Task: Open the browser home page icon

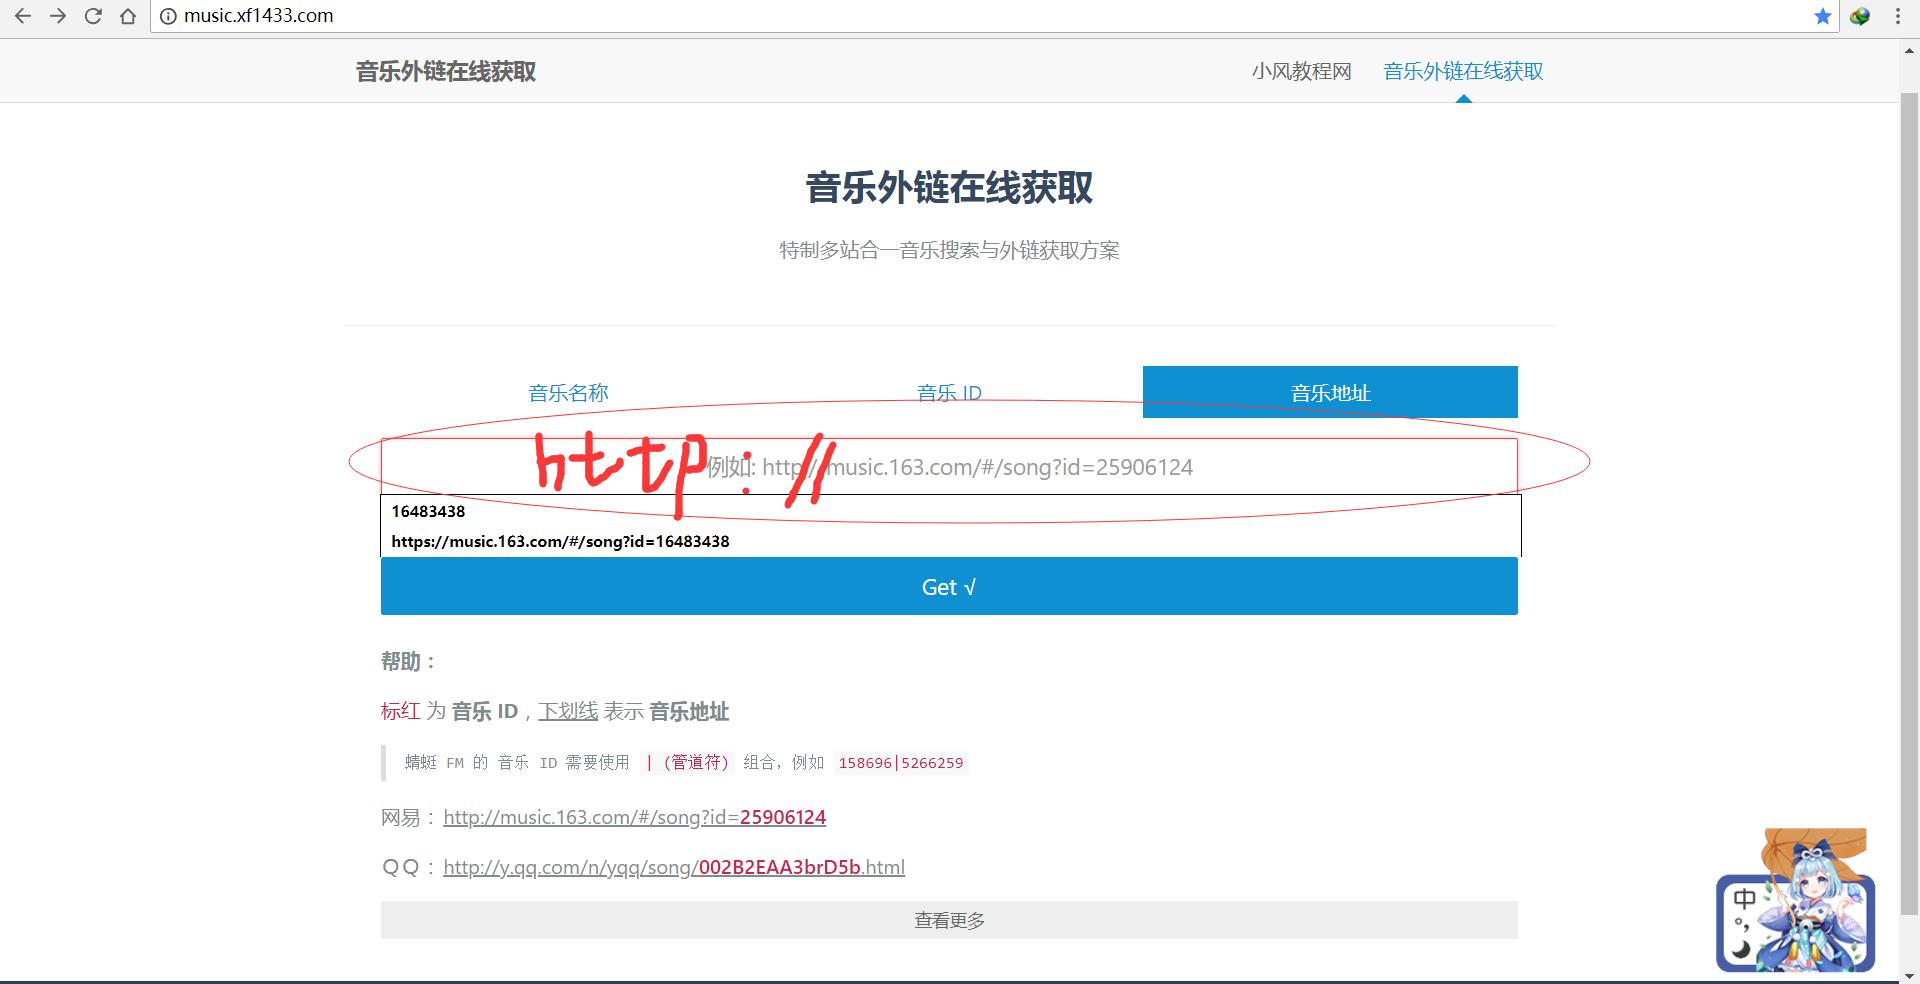Action: click(129, 16)
